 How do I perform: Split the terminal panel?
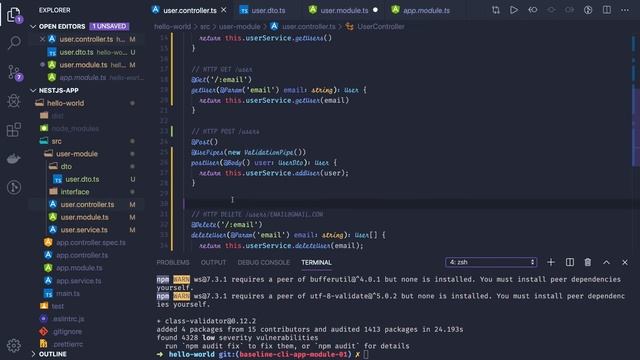coord(570,262)
